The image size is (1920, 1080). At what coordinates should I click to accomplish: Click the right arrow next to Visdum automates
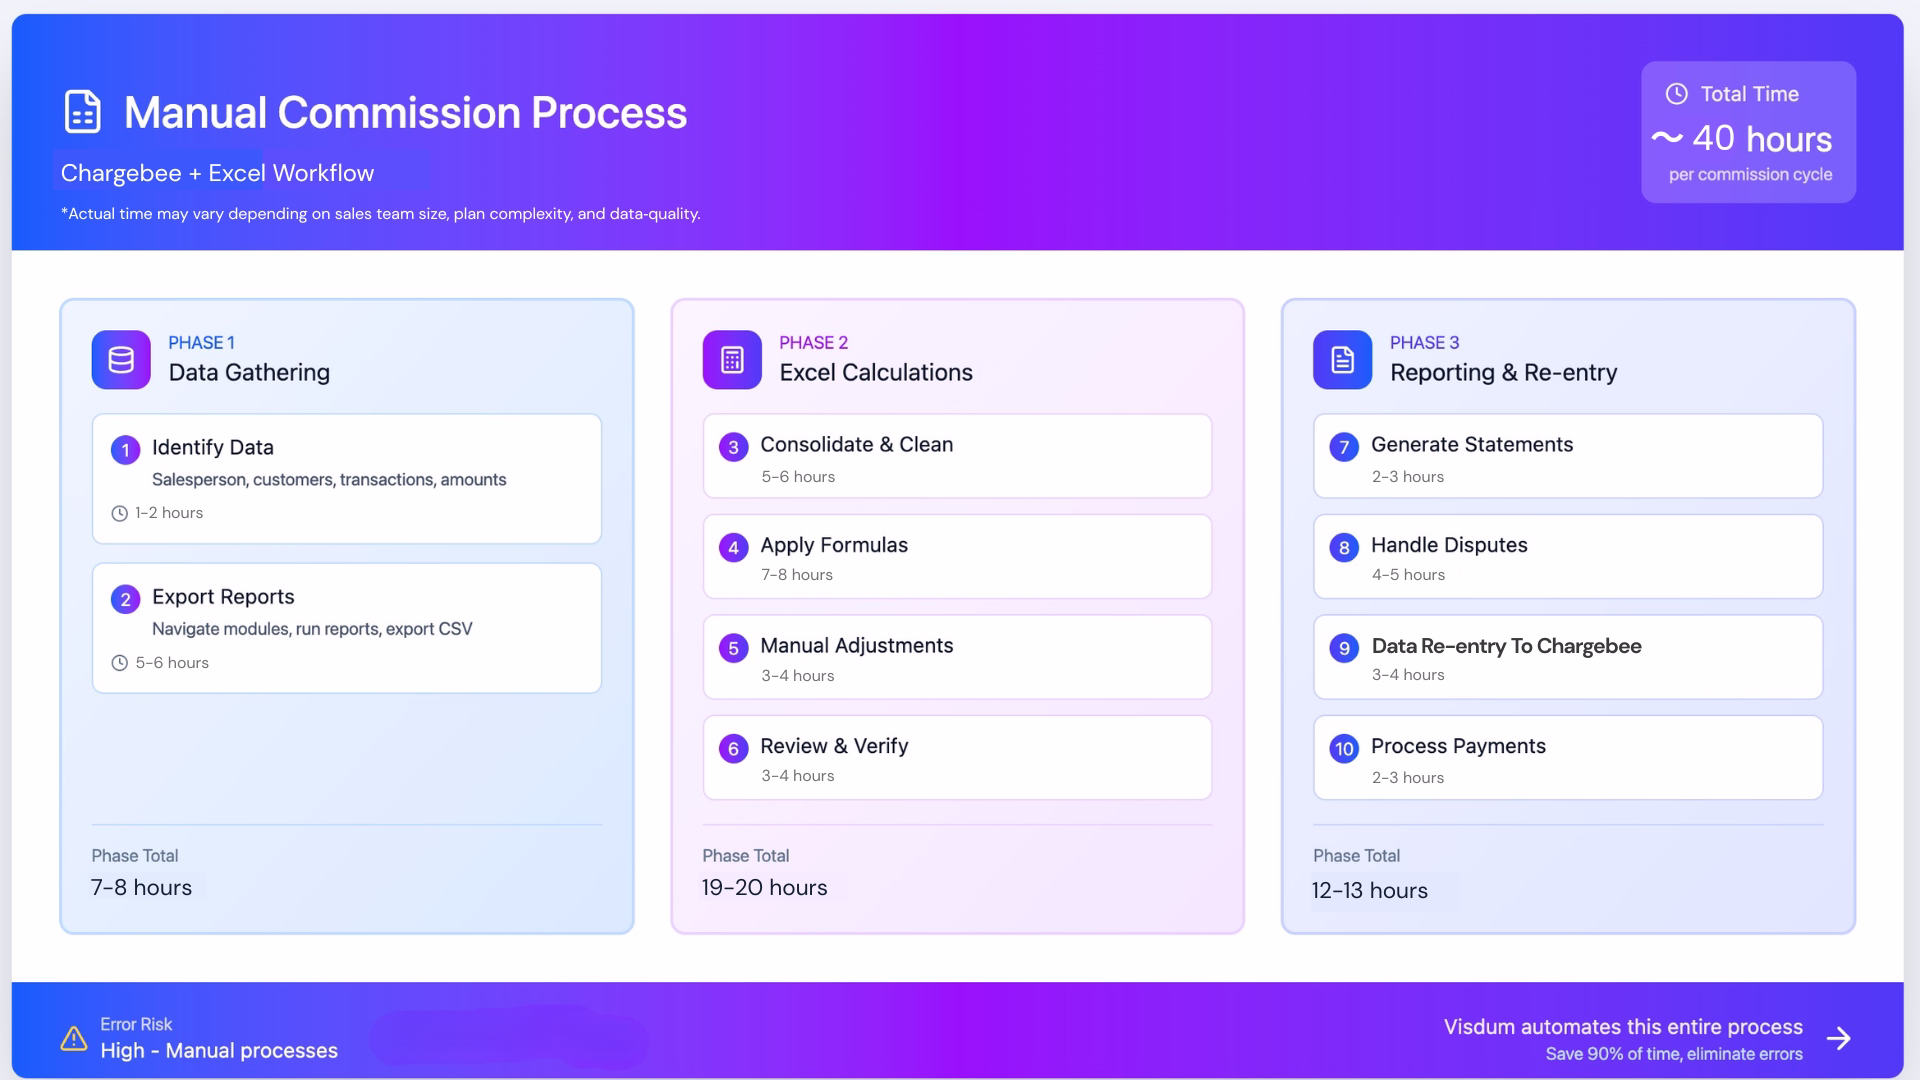(1838, 1039)
